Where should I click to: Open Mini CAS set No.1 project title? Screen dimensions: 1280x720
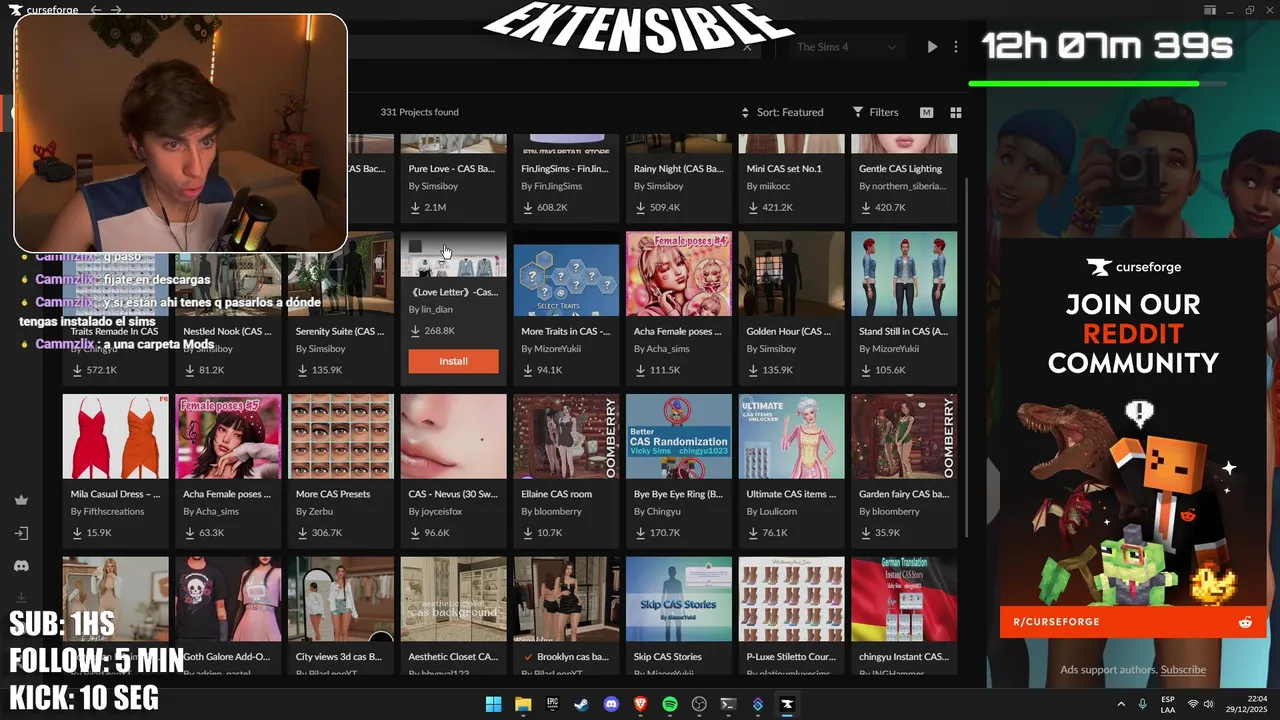click(x=784, y=168)
